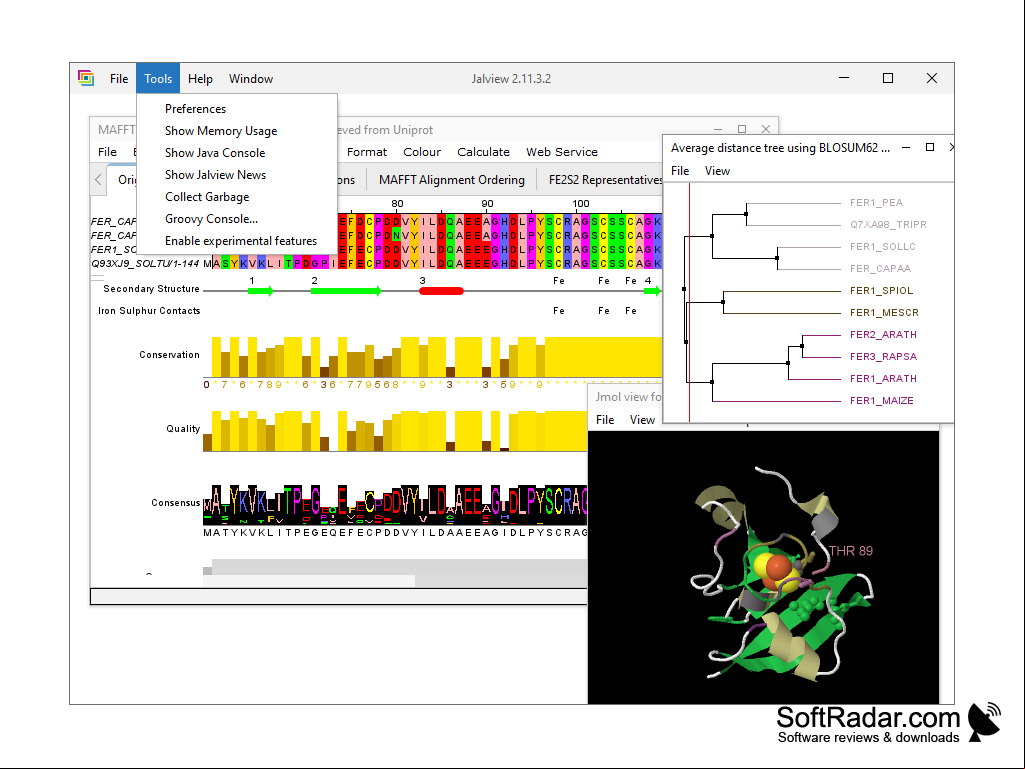1025x769 pixels.
Task: Click the THR 89 label in Jmol view
Action: [851, 551]
